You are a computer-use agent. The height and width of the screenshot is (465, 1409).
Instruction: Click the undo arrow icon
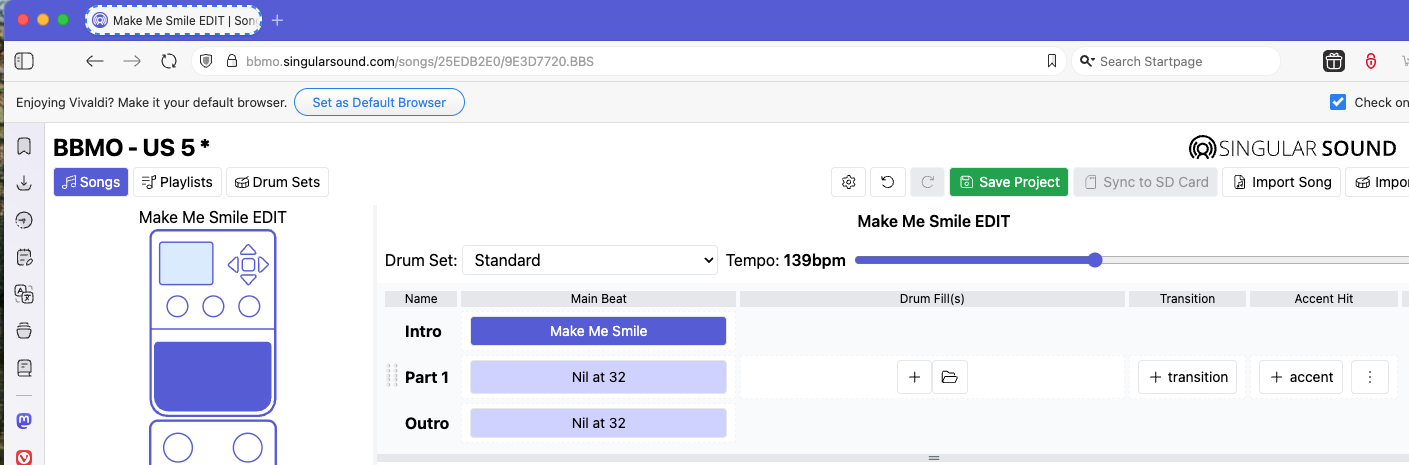(888, 182)
